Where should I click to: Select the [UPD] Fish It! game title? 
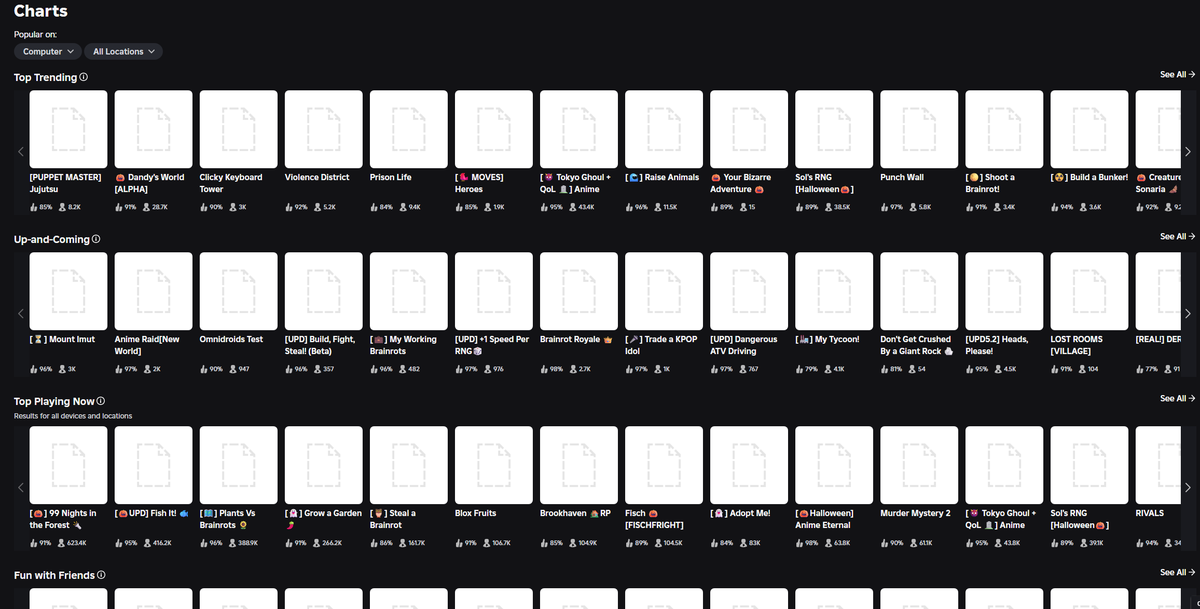[x=152, y=513]
